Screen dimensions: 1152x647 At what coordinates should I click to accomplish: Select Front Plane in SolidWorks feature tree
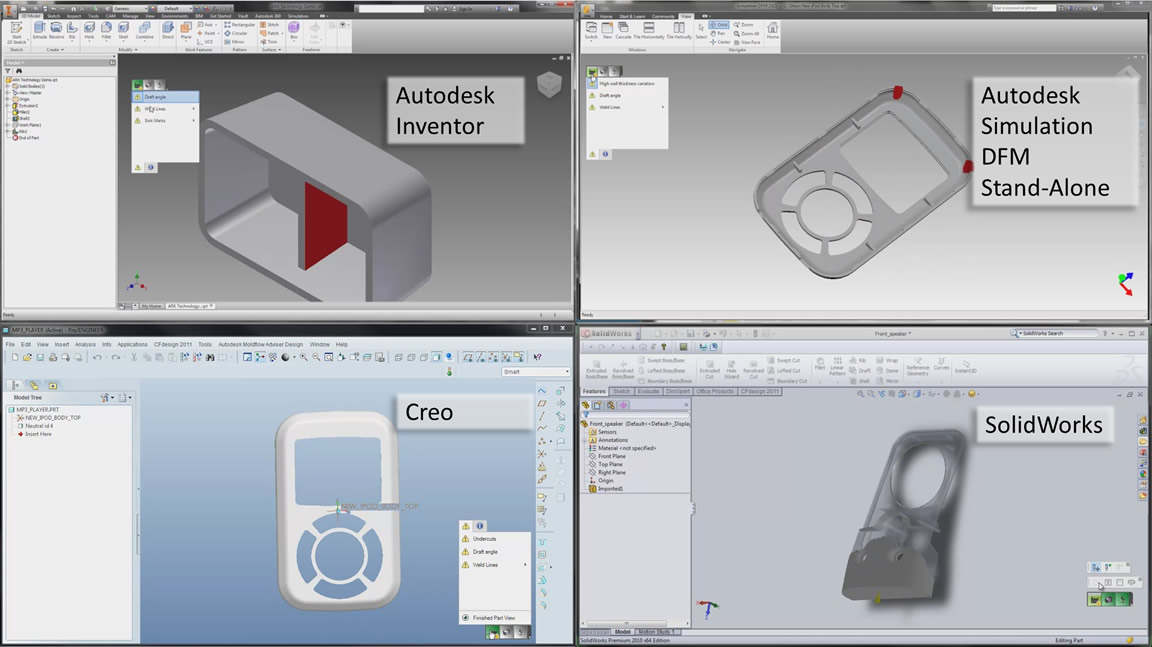(x=611, y=456)
